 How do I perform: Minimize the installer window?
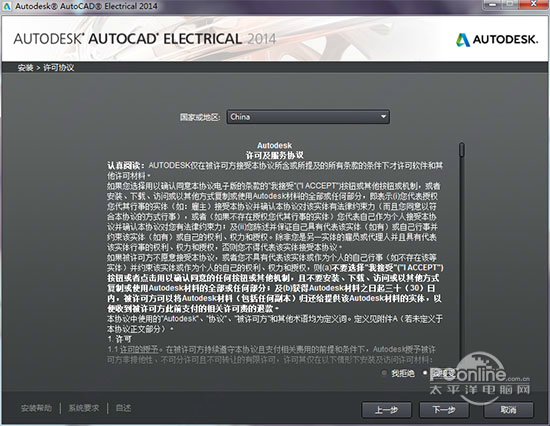pos(492,4)
